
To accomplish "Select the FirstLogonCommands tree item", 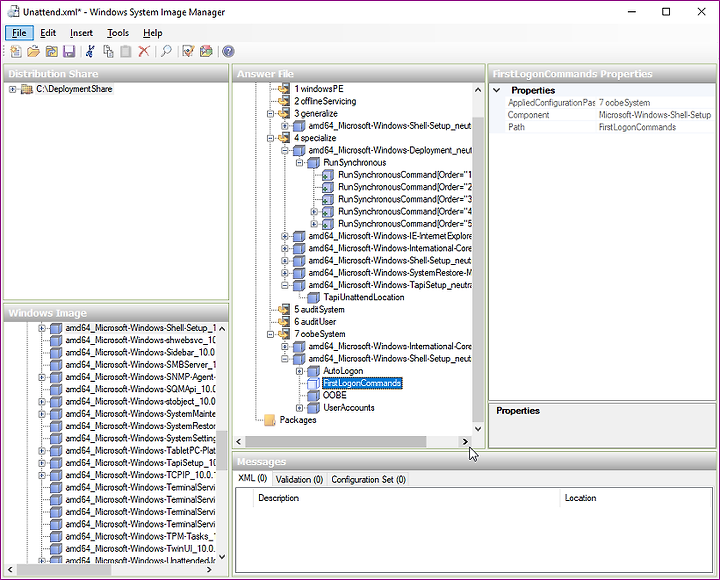I will coord(362,383).
